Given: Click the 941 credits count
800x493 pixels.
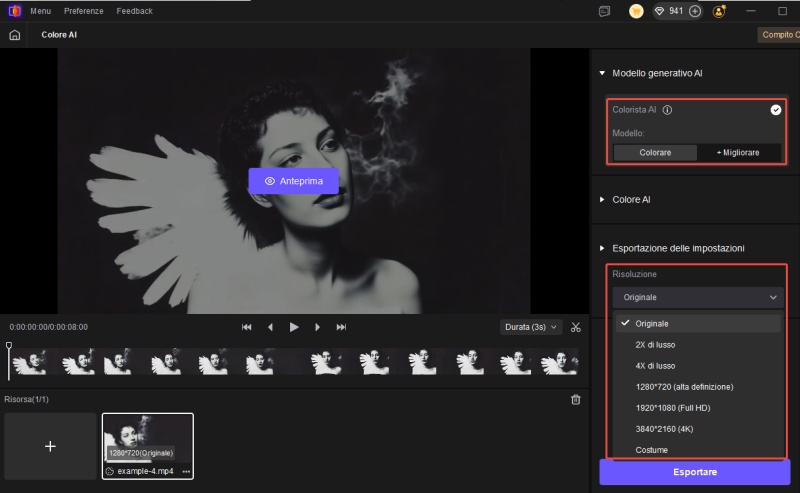Looking at the screenshot, I should click(x=676, y=11).
